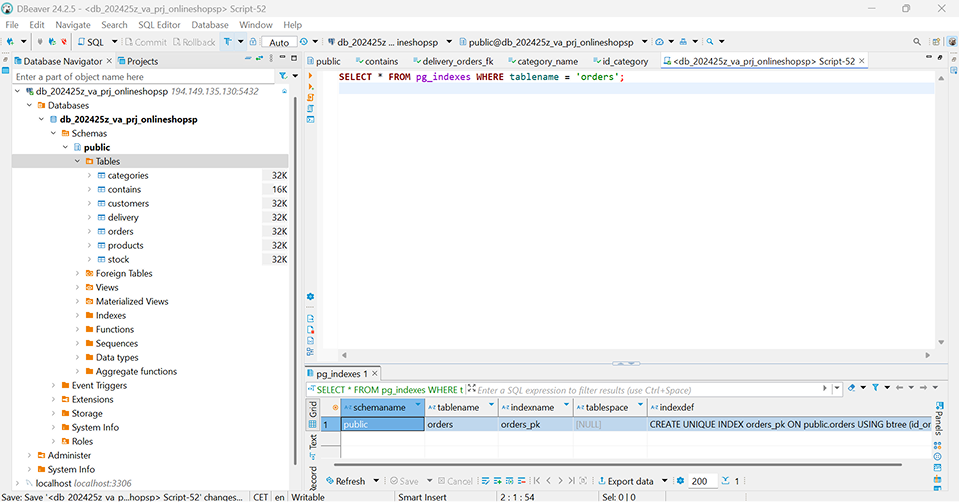Select the Projects tab
Screen dimensions: 959x502
pos(142,61)
